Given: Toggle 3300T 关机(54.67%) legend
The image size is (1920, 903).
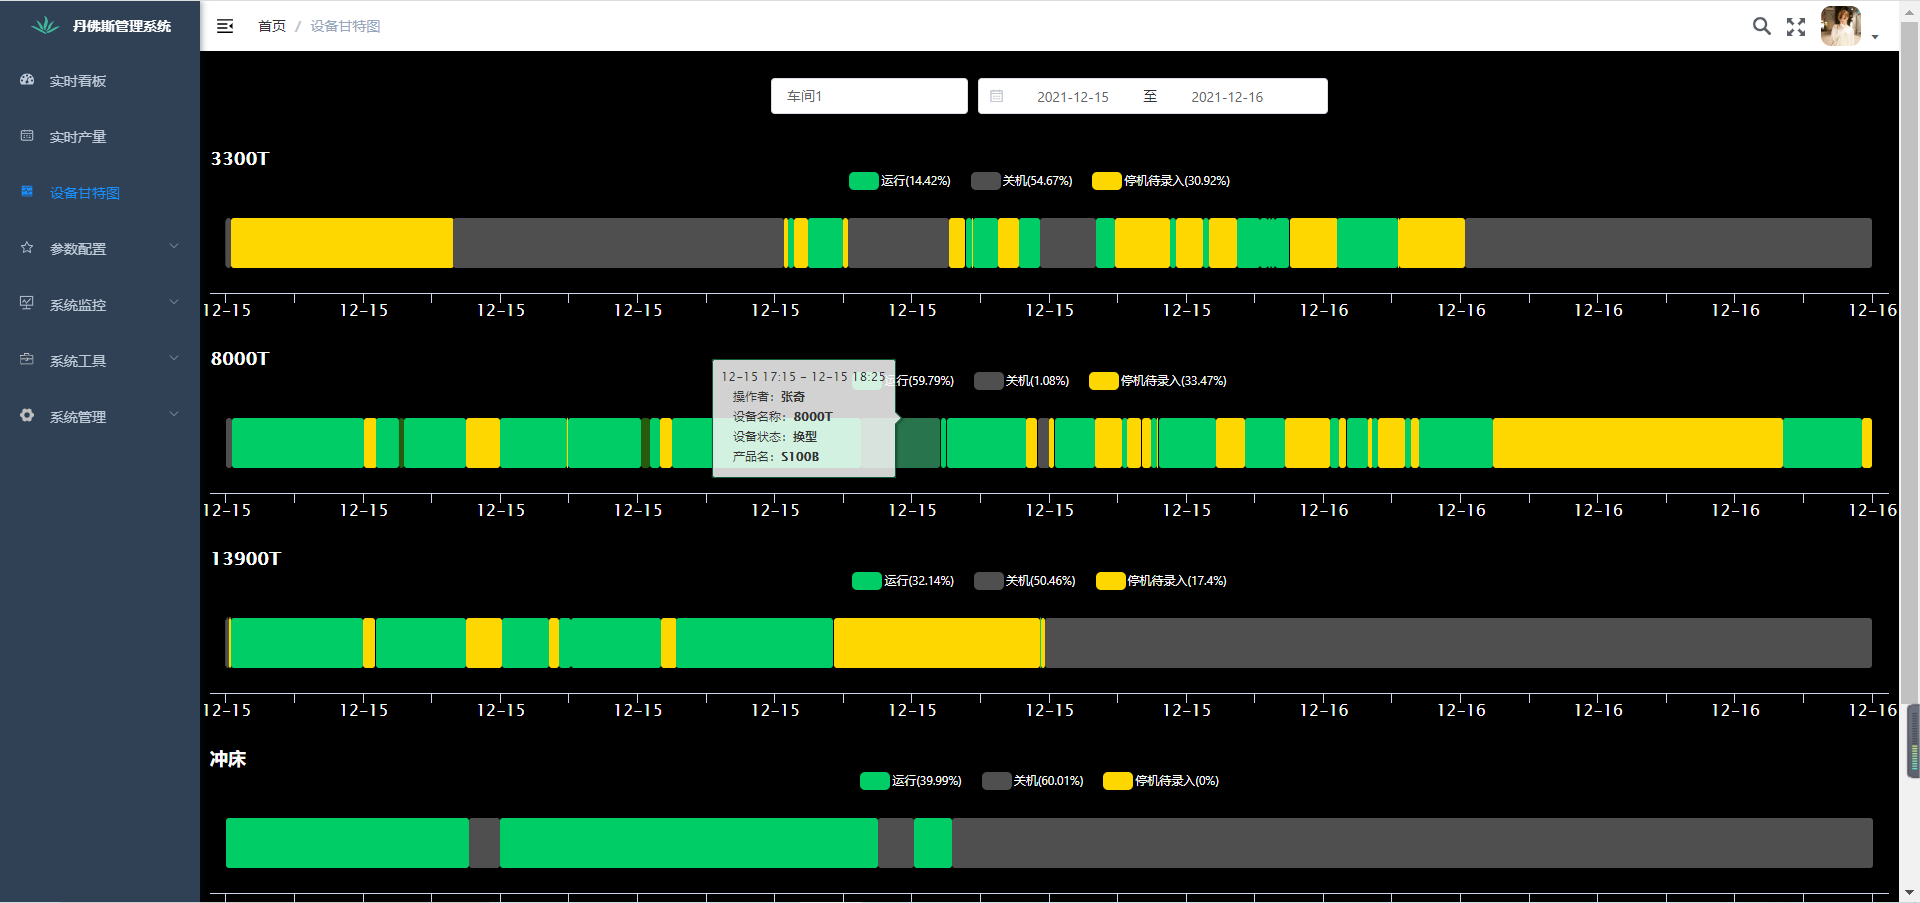Looking at the screenshot, I should point(1021,181).
